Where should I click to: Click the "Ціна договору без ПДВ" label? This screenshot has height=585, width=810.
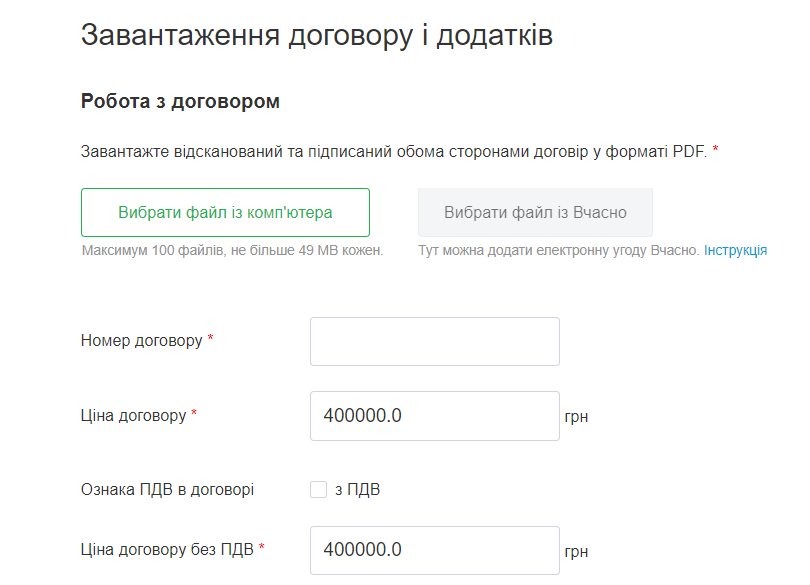(x=167, y=549)
